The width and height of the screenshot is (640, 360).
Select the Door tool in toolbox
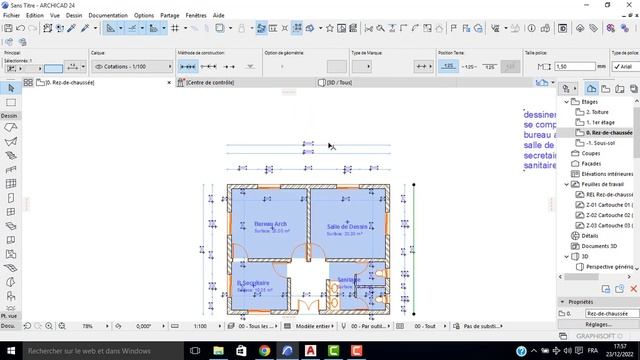(11, 198)
